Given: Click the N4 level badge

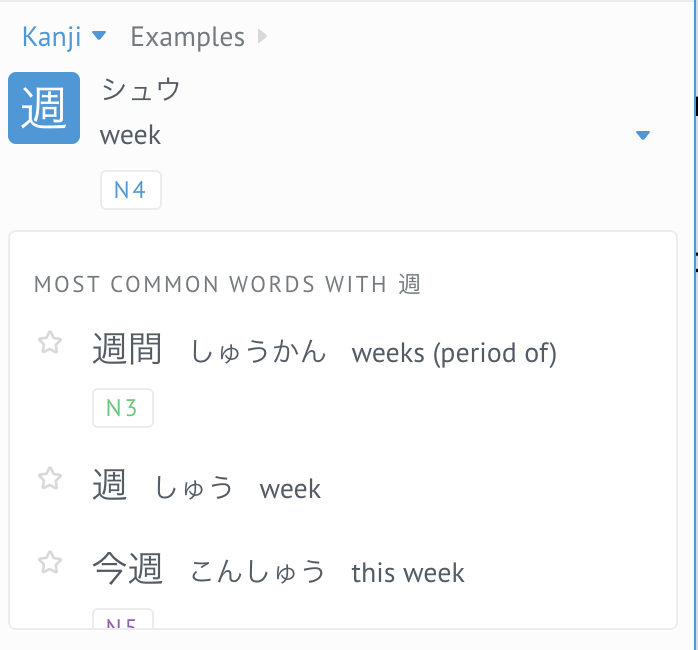Looking at the screenshot, I should coord(131,190).
